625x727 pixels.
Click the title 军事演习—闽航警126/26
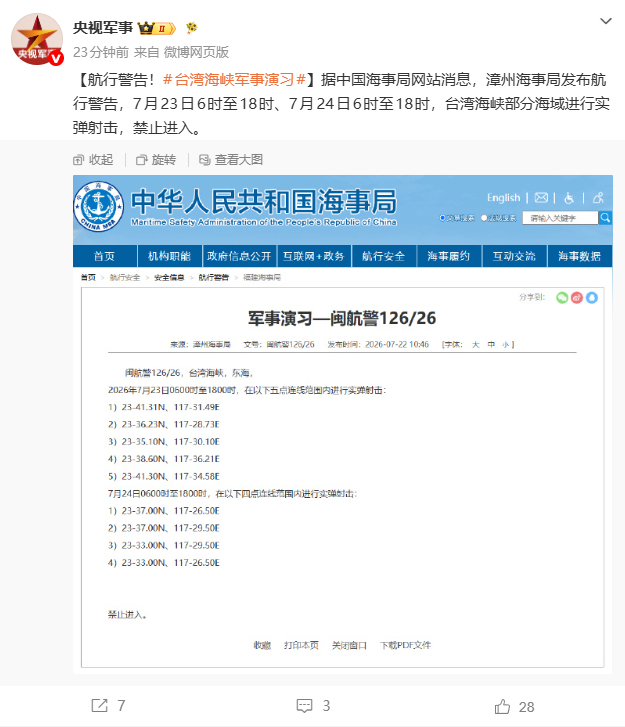pos(342,318)
